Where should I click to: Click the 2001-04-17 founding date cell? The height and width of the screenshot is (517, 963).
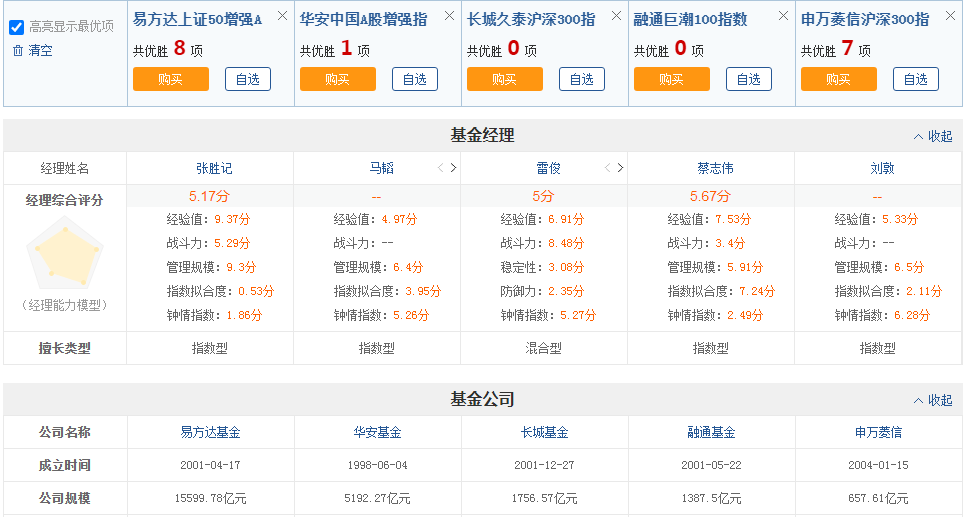coord(210,465)
